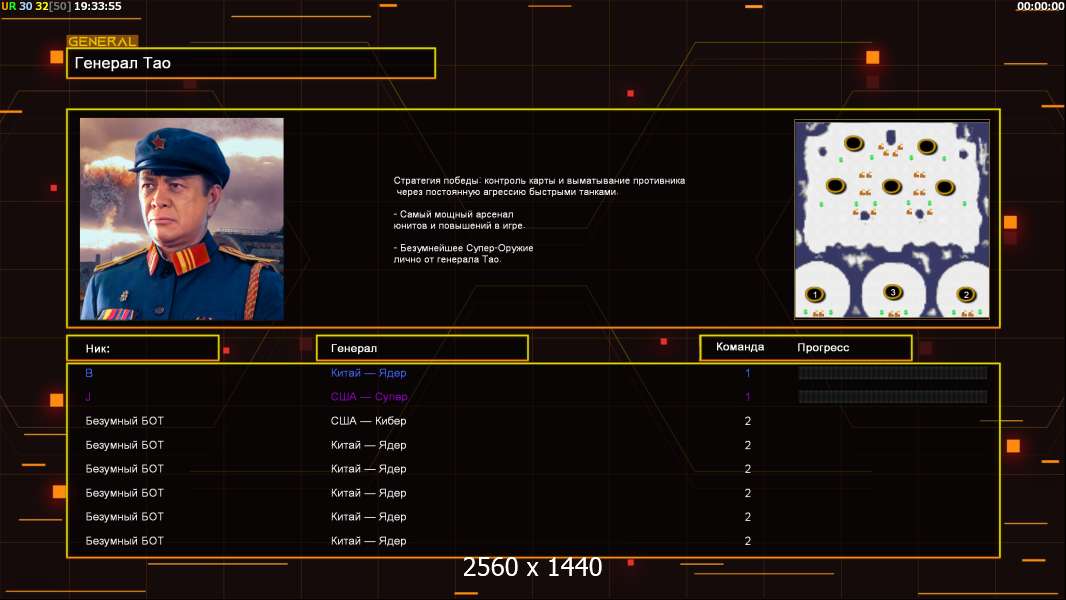Select player 'B' nickname row
Viewport: 1066px width, 600px height.
tap(89, 372)
